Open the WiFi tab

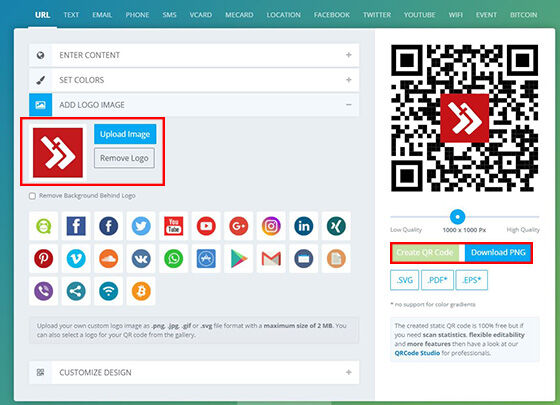pyautogui.click(x=456, y=15)
